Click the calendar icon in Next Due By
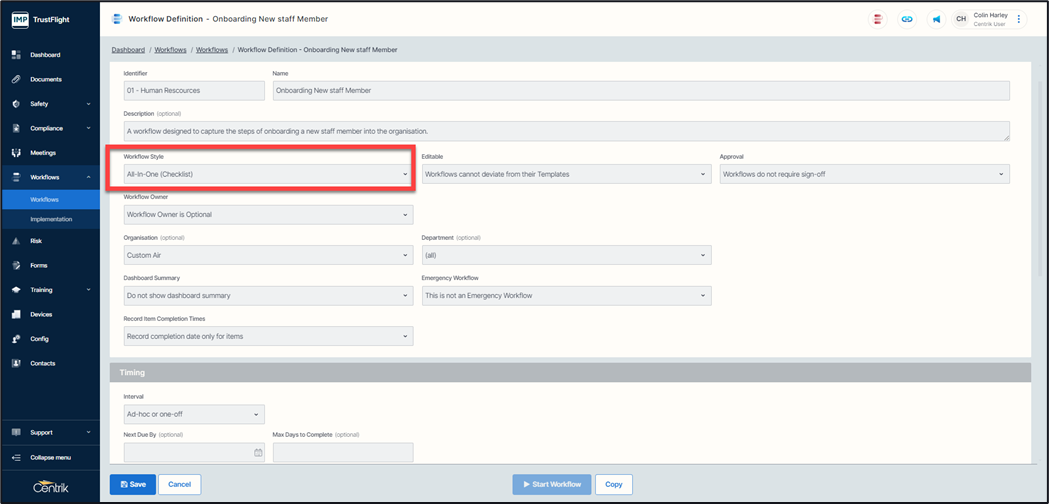The width and height of the screenshot is (1049, 504). 258,453
